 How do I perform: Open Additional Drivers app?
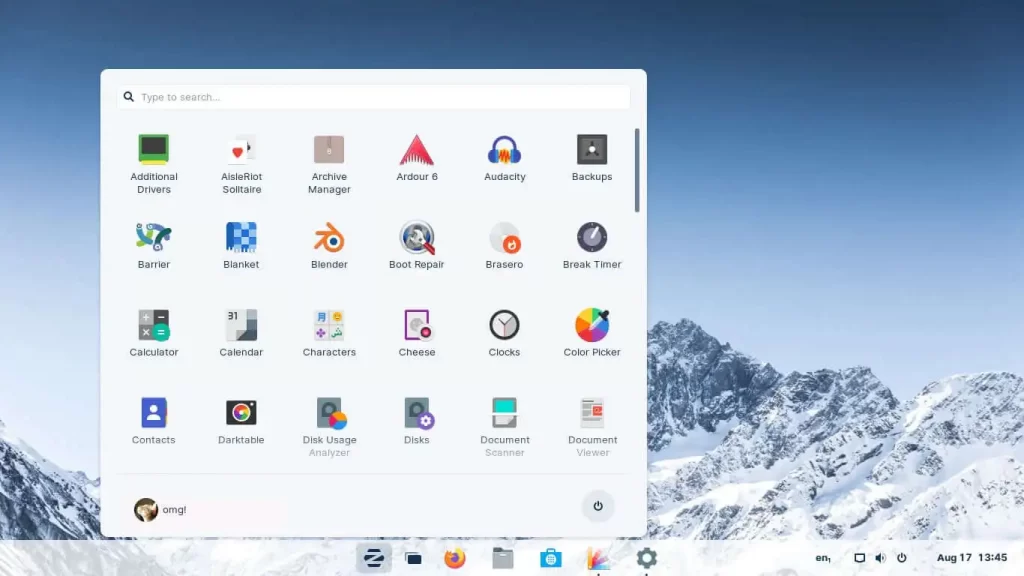coord(153,164)
